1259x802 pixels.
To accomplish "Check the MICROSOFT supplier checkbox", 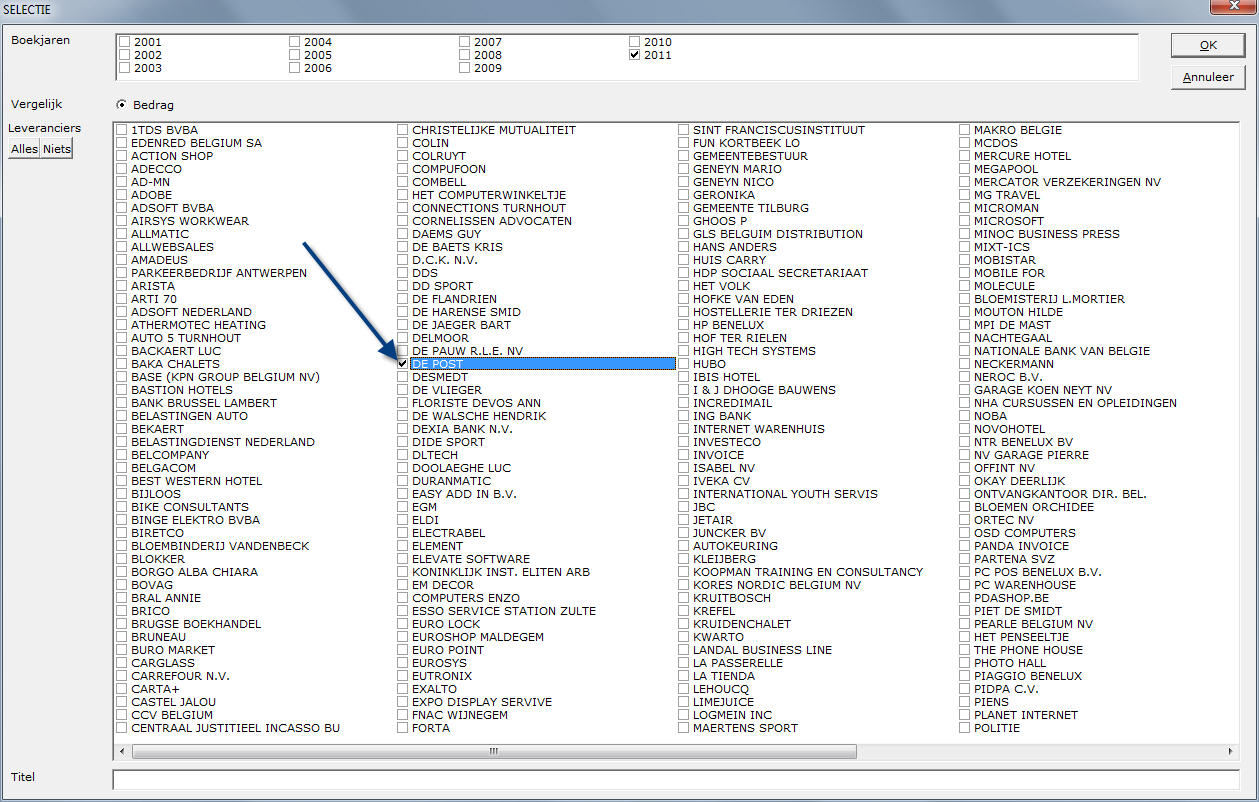I will pyautogui.click(x=964, y=221).
